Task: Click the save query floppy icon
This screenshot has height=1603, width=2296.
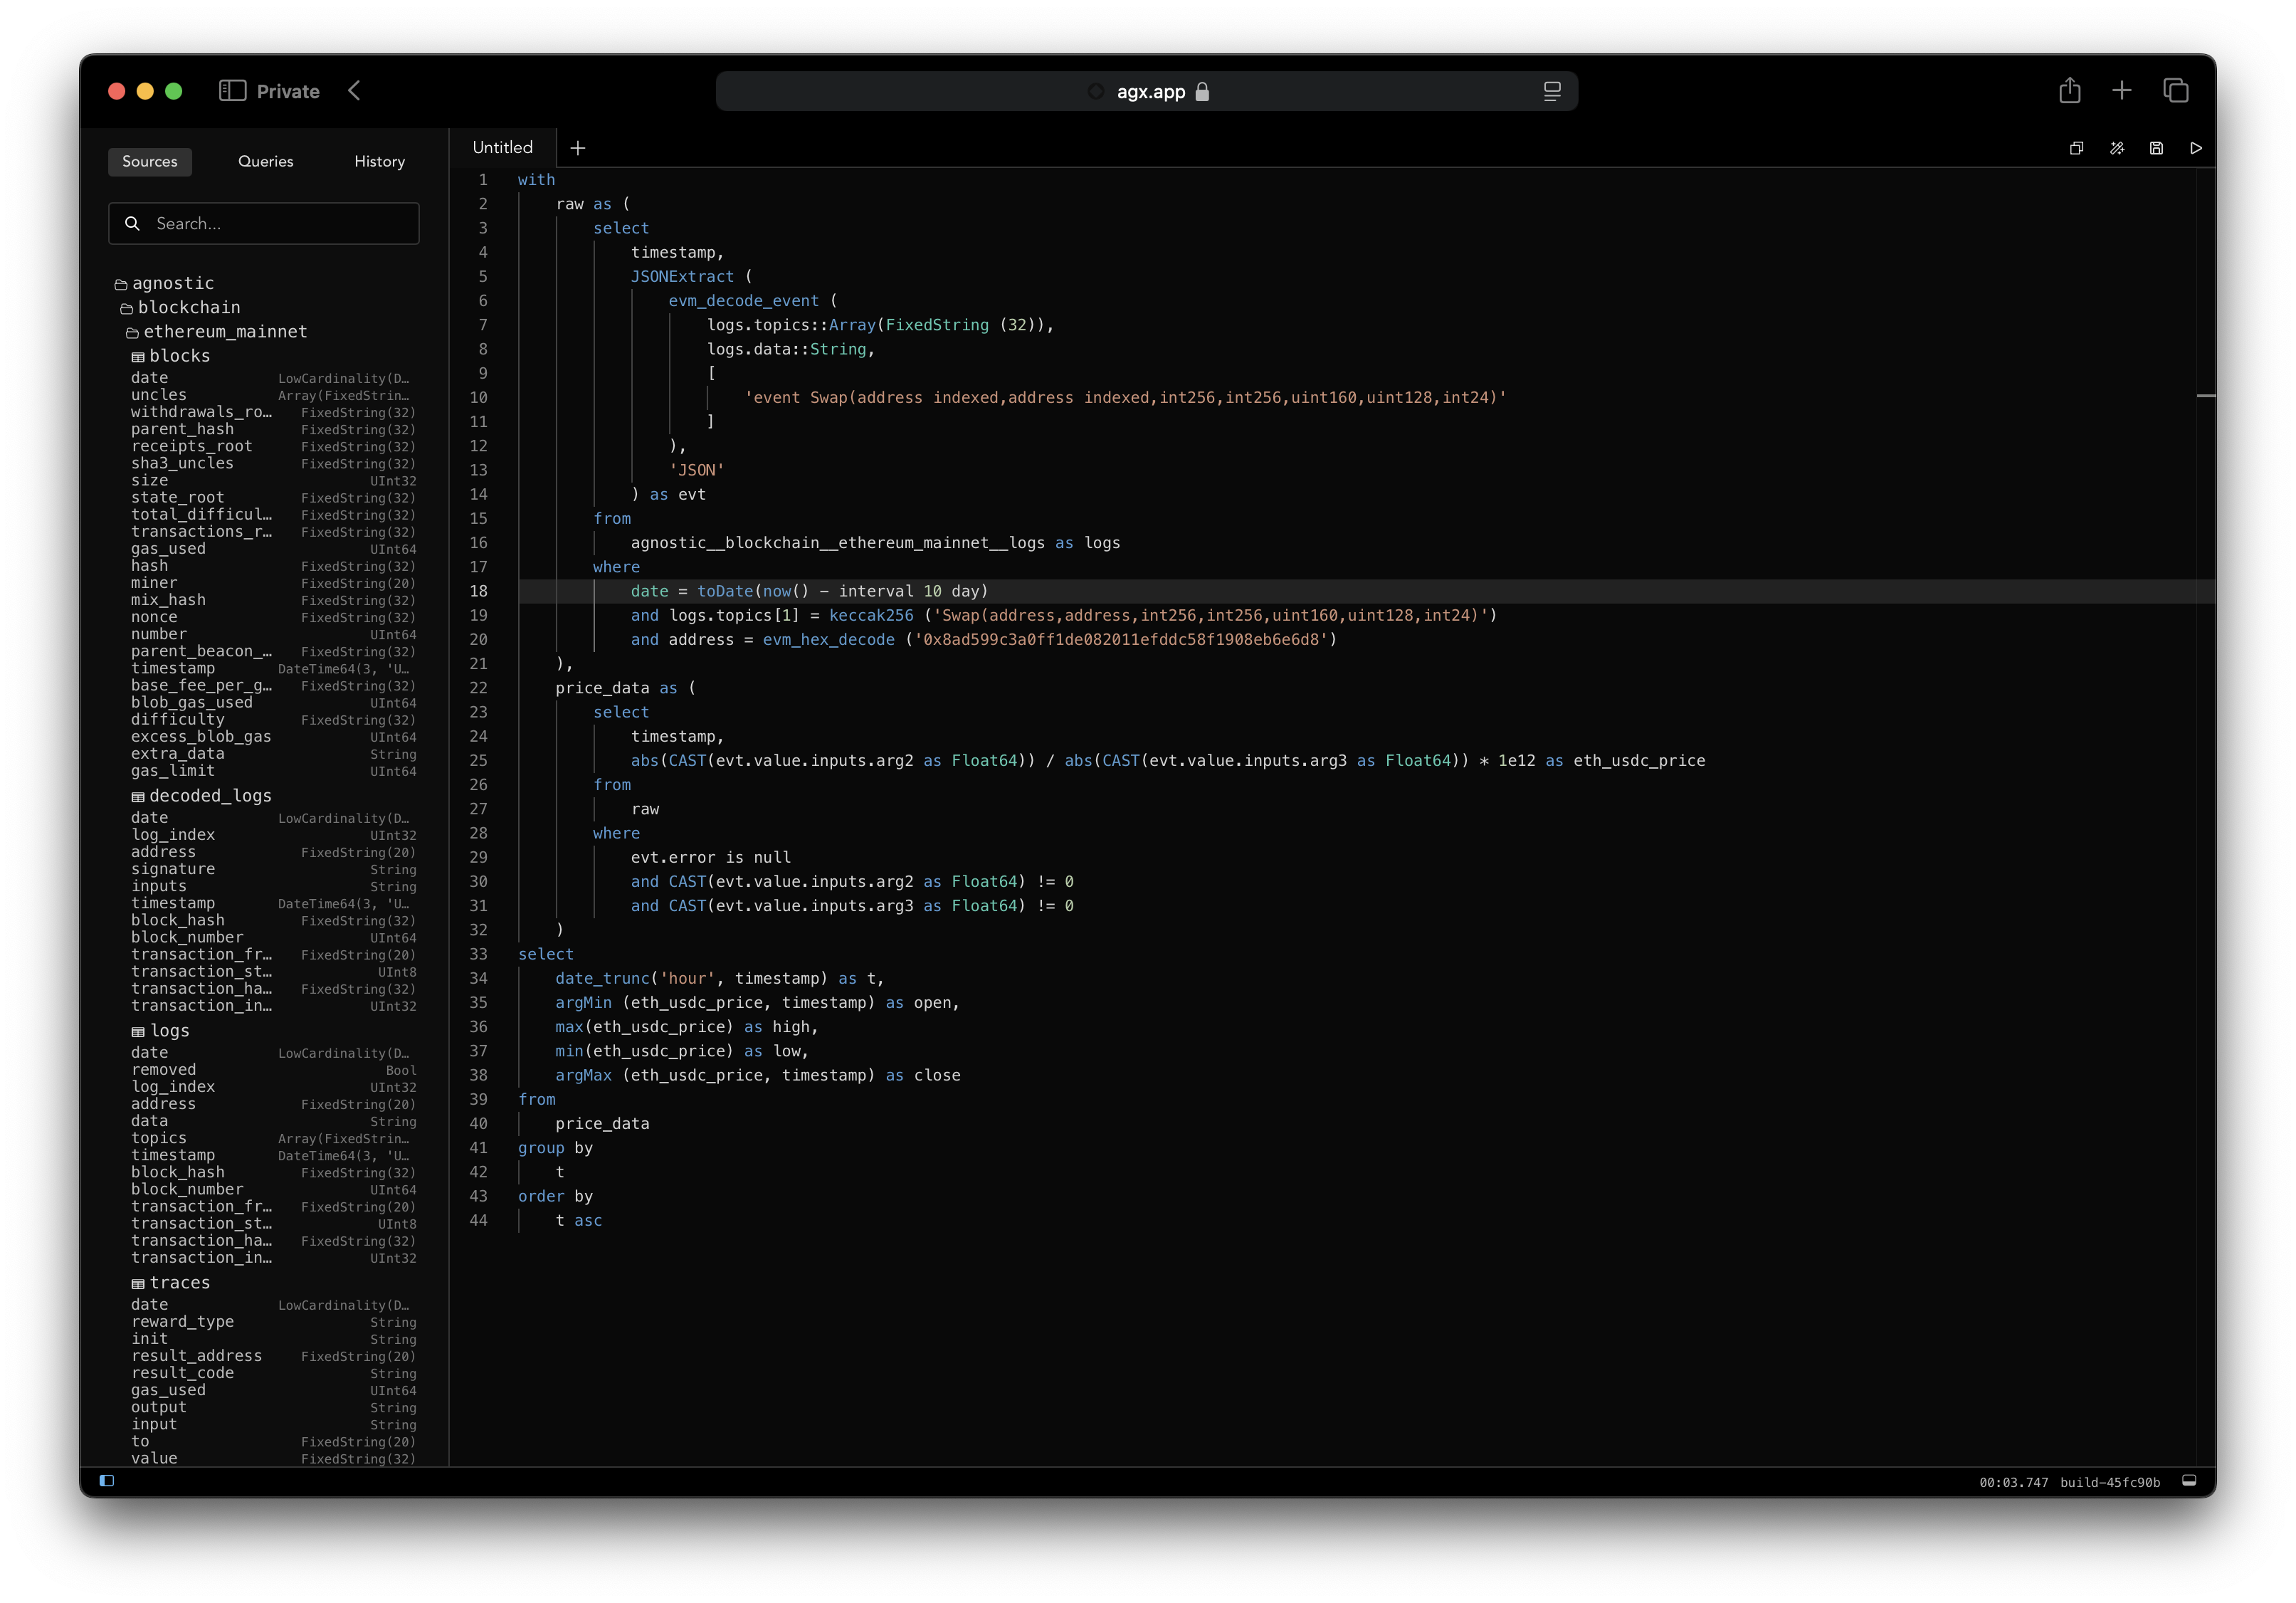Action: 2156,148
